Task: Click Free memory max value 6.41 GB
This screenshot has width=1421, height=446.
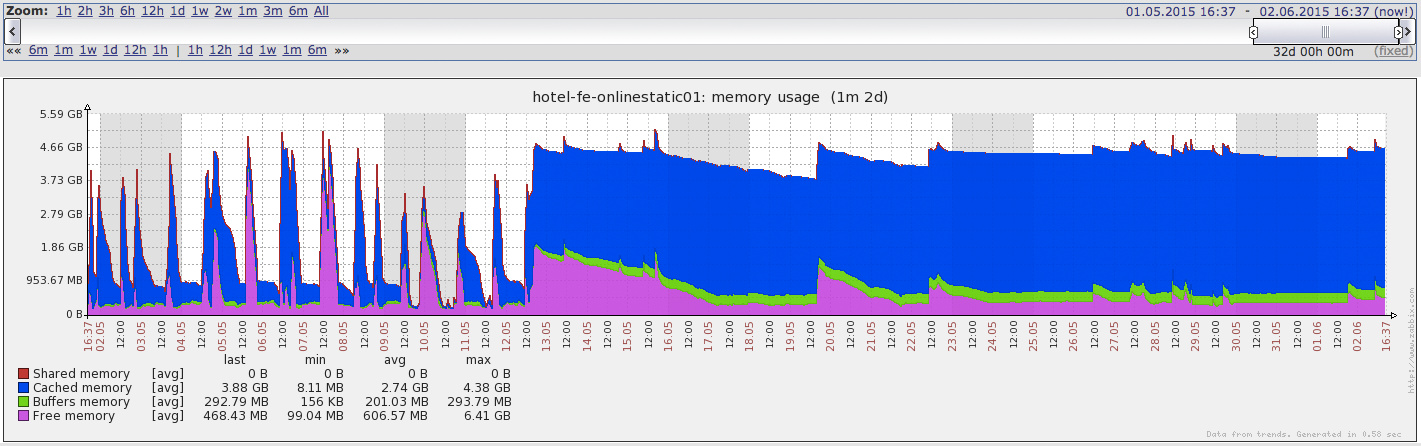Action: [x=487, y=416]
